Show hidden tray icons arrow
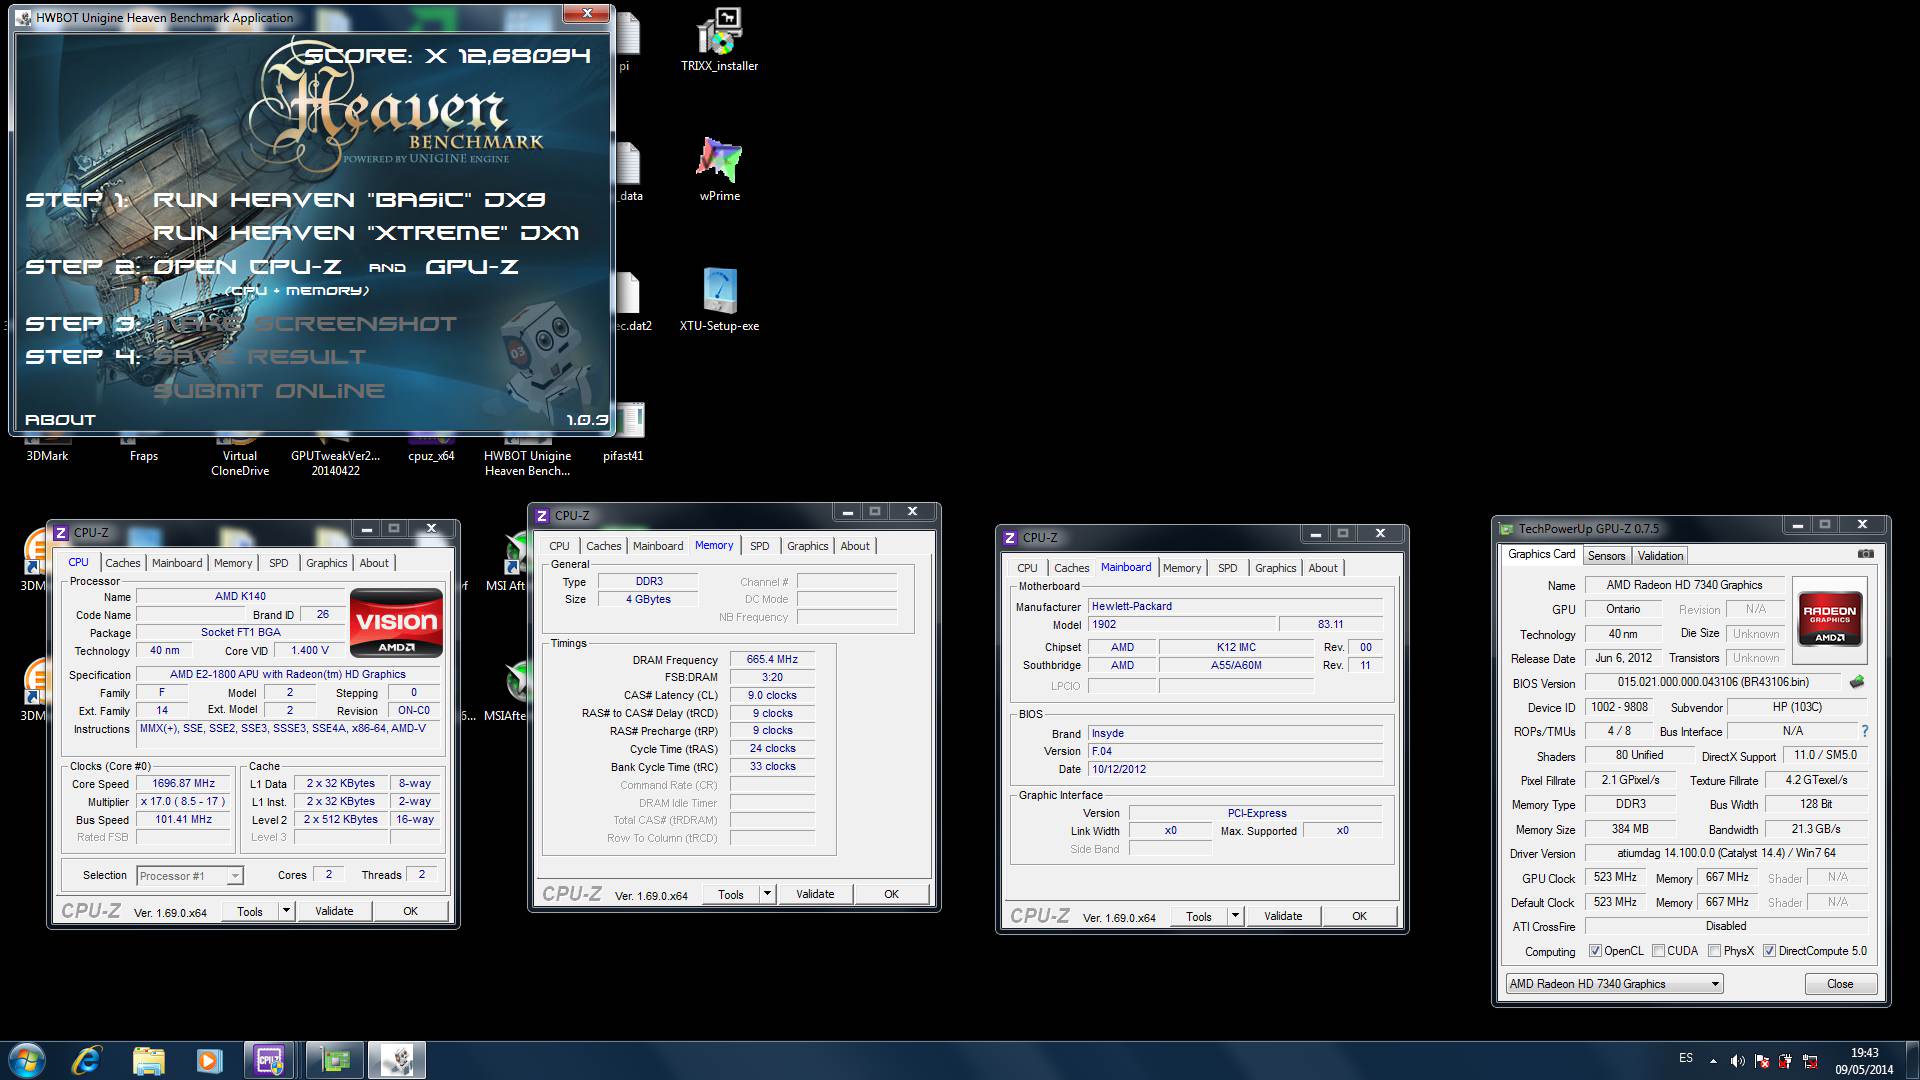 point(1713,1061)
